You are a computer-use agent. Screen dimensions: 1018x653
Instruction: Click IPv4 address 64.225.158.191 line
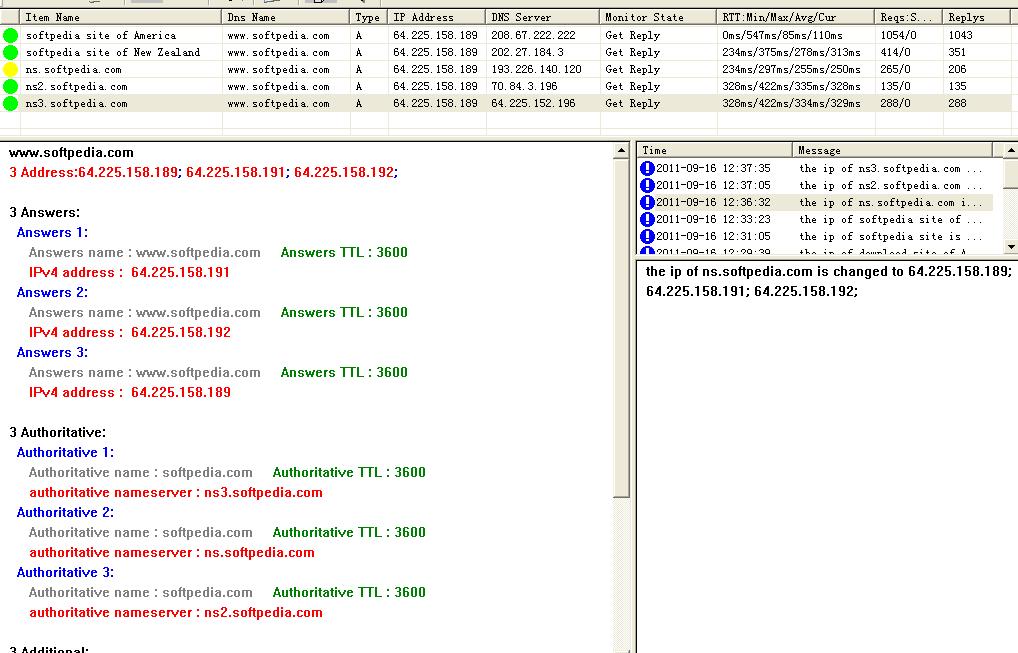pyautogui.click(x=130, y=273)
